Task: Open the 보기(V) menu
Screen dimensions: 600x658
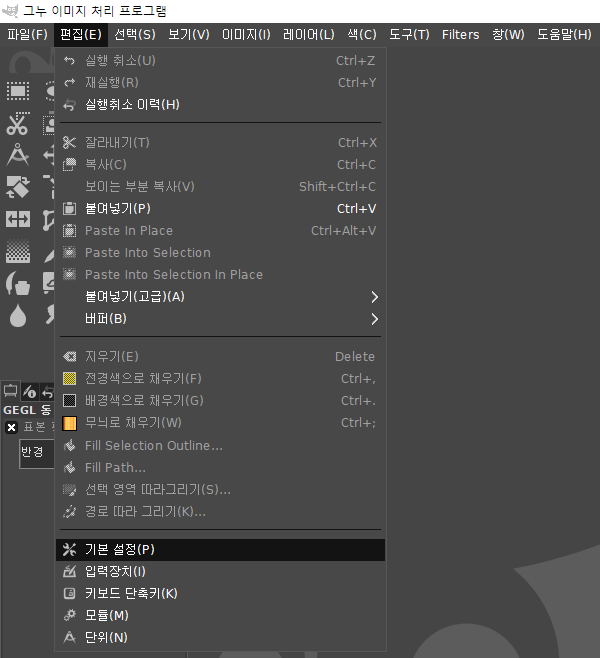Action: click(x=189, y=34)
